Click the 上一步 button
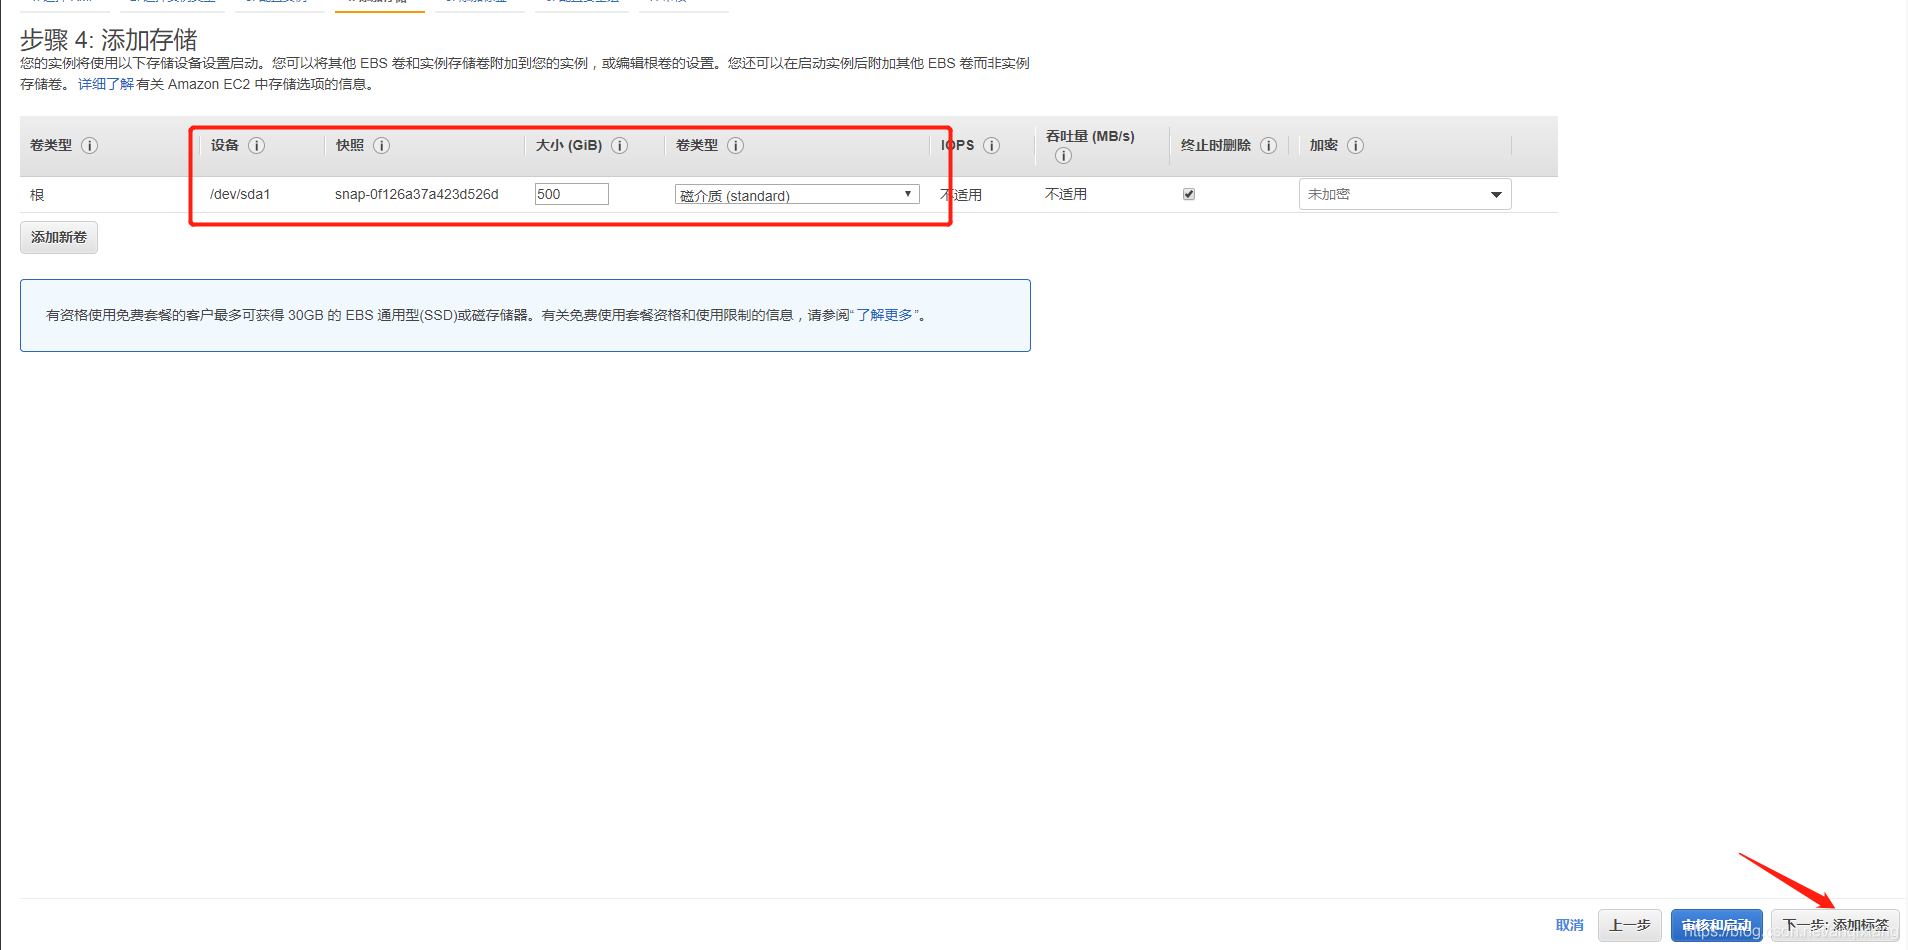This screenshot has height=950, width=1908. pyautogui.click(x=1630, y=925)
